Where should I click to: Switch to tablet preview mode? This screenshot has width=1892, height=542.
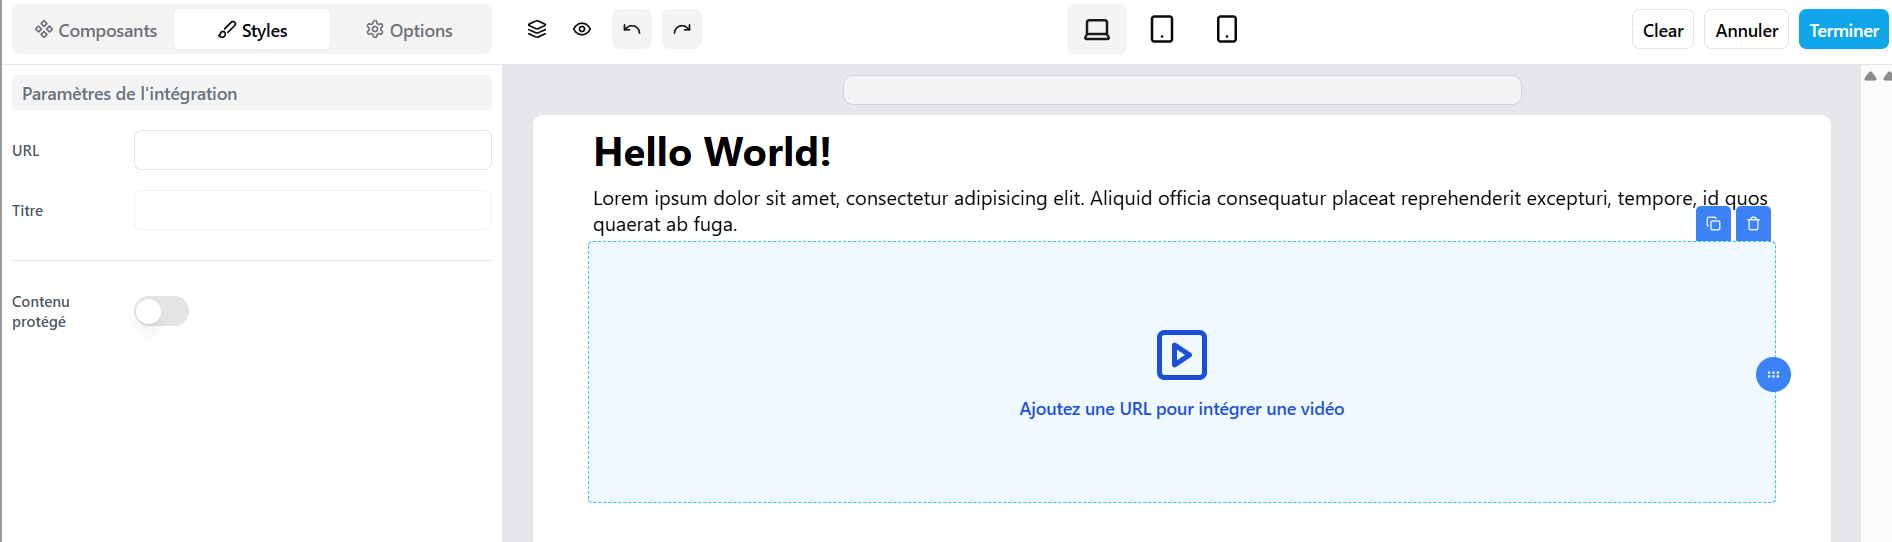pos(1162,29)
